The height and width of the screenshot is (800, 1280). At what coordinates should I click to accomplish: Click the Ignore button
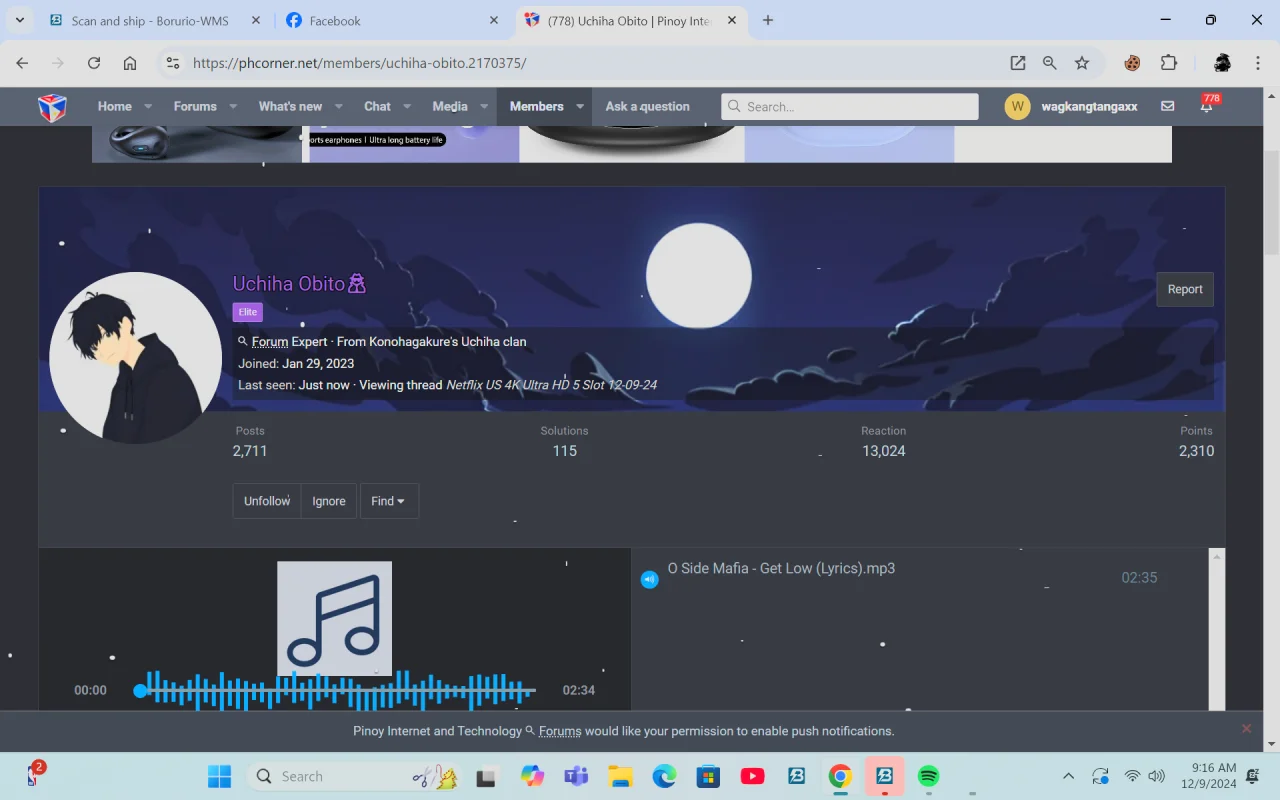pos(328,501)
